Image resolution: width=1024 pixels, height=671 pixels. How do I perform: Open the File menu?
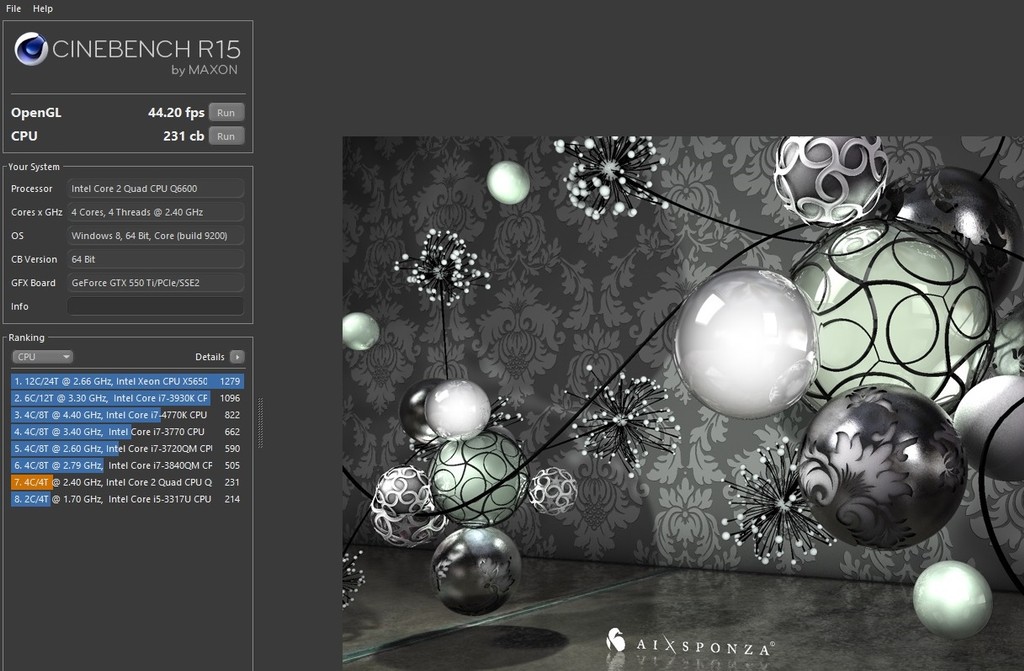13,8
